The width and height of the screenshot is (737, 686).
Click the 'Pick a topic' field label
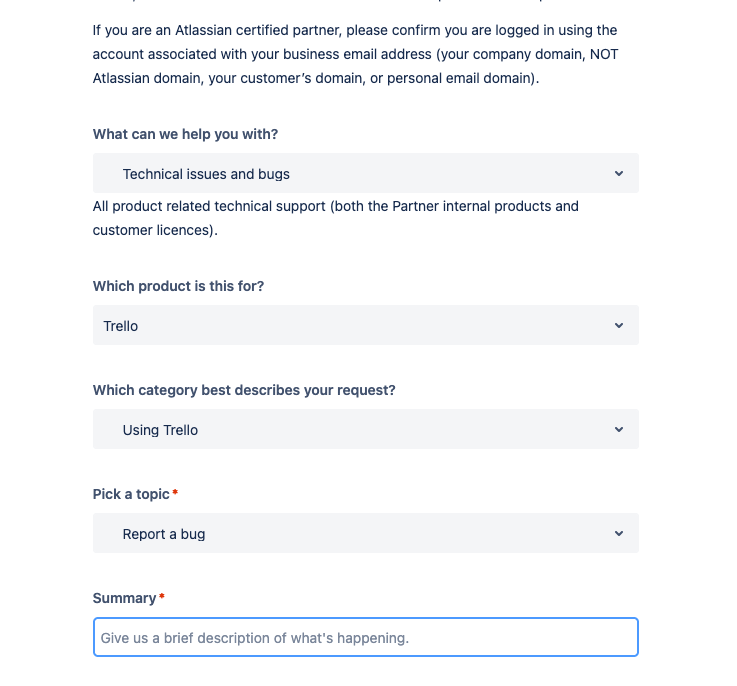[x=131, y=494]
